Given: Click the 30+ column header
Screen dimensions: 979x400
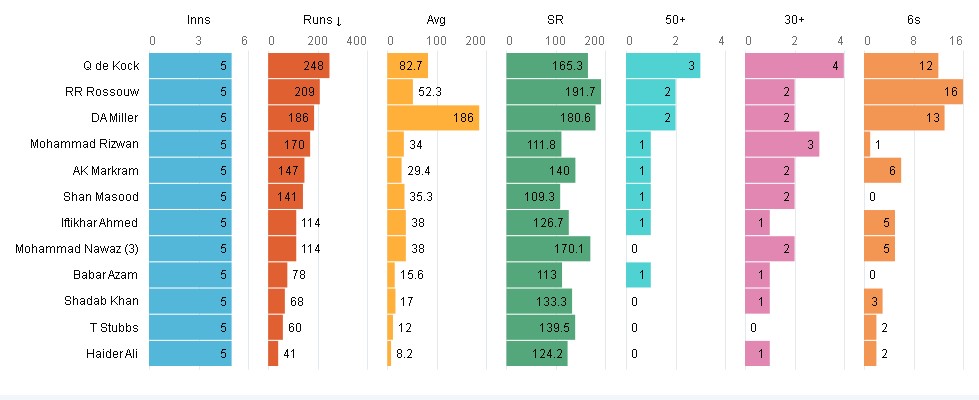Looking at the screenshot, I should point(795,20).
